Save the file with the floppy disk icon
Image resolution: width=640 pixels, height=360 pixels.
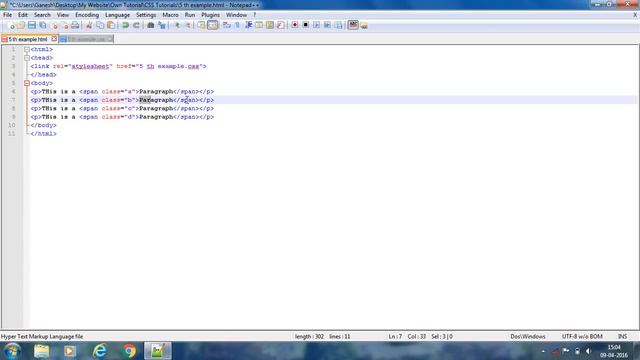pyautogui.click(x=31, y=25)
